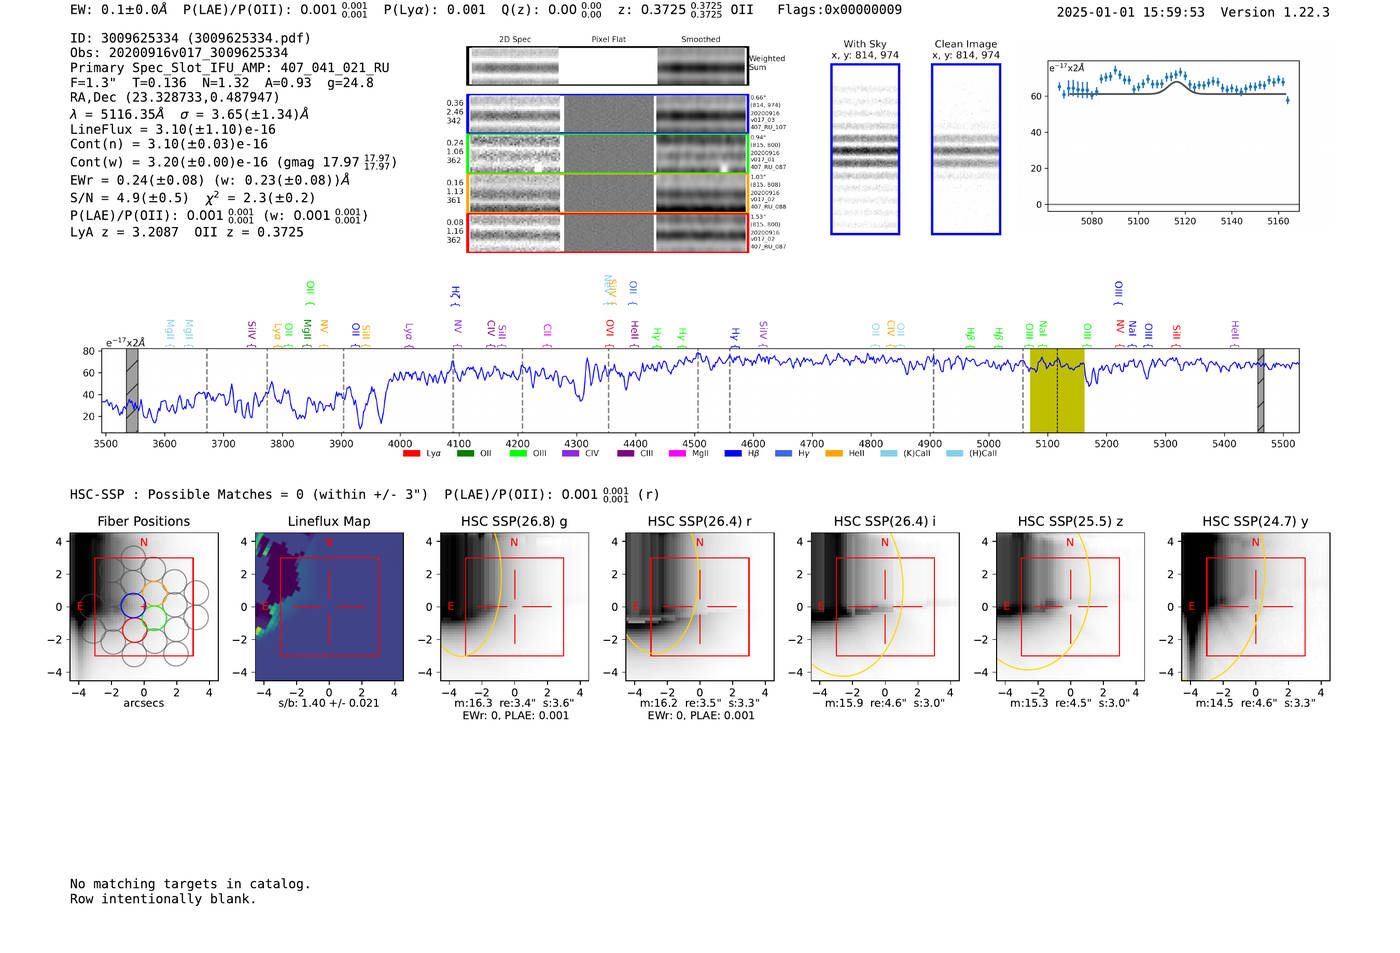The width and height of the screenshot is (1400, 953).
Task: Select the With Sky cutout image
Action: (x=865, y=149)
